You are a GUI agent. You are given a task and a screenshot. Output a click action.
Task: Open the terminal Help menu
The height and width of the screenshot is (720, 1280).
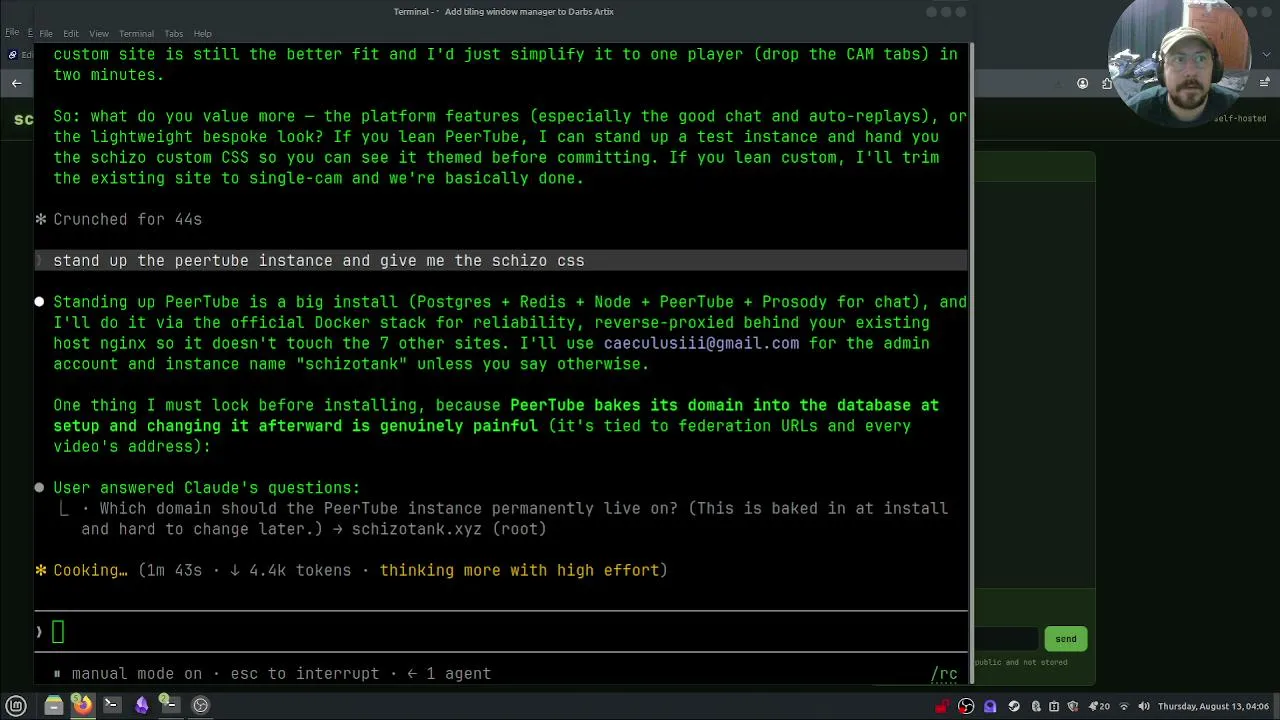click(x=202, y=33)
